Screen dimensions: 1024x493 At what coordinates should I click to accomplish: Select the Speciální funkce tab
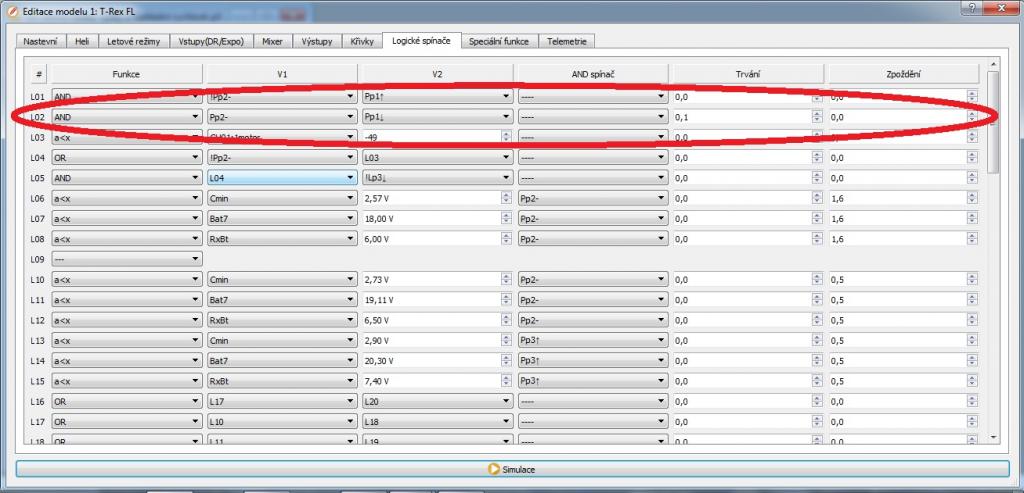point(498,42)
